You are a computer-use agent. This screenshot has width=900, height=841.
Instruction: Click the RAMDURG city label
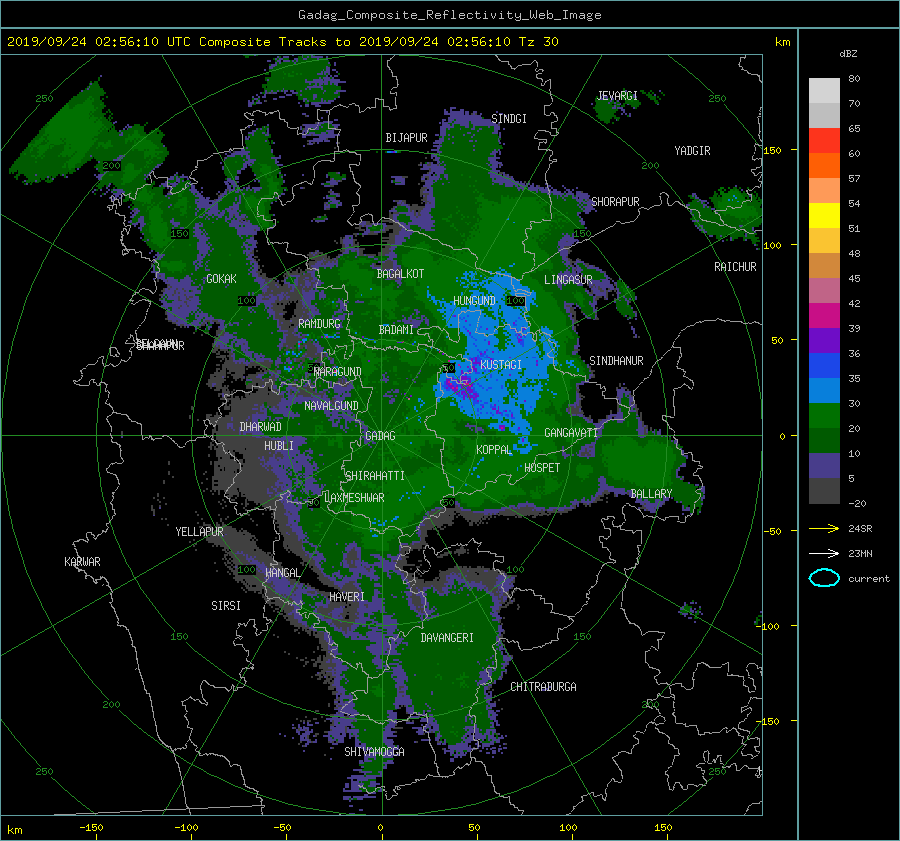319,324
